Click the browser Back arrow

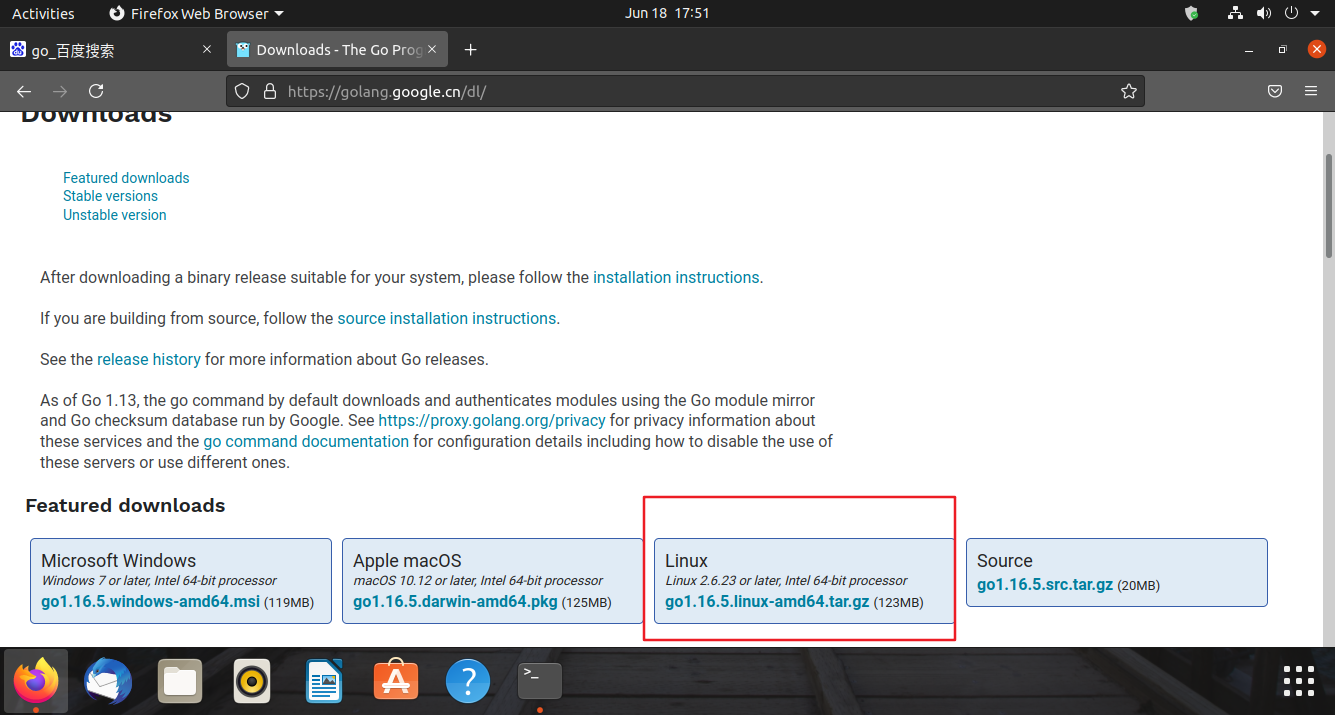pos(24,91)
